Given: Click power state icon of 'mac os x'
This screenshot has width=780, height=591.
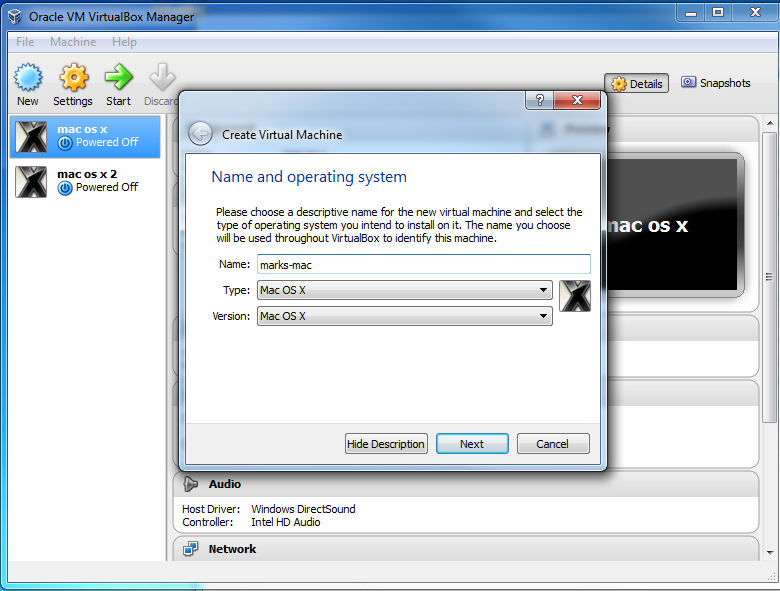Looking at the screenshot, I should pyautogui.click(x=65, y=143).
